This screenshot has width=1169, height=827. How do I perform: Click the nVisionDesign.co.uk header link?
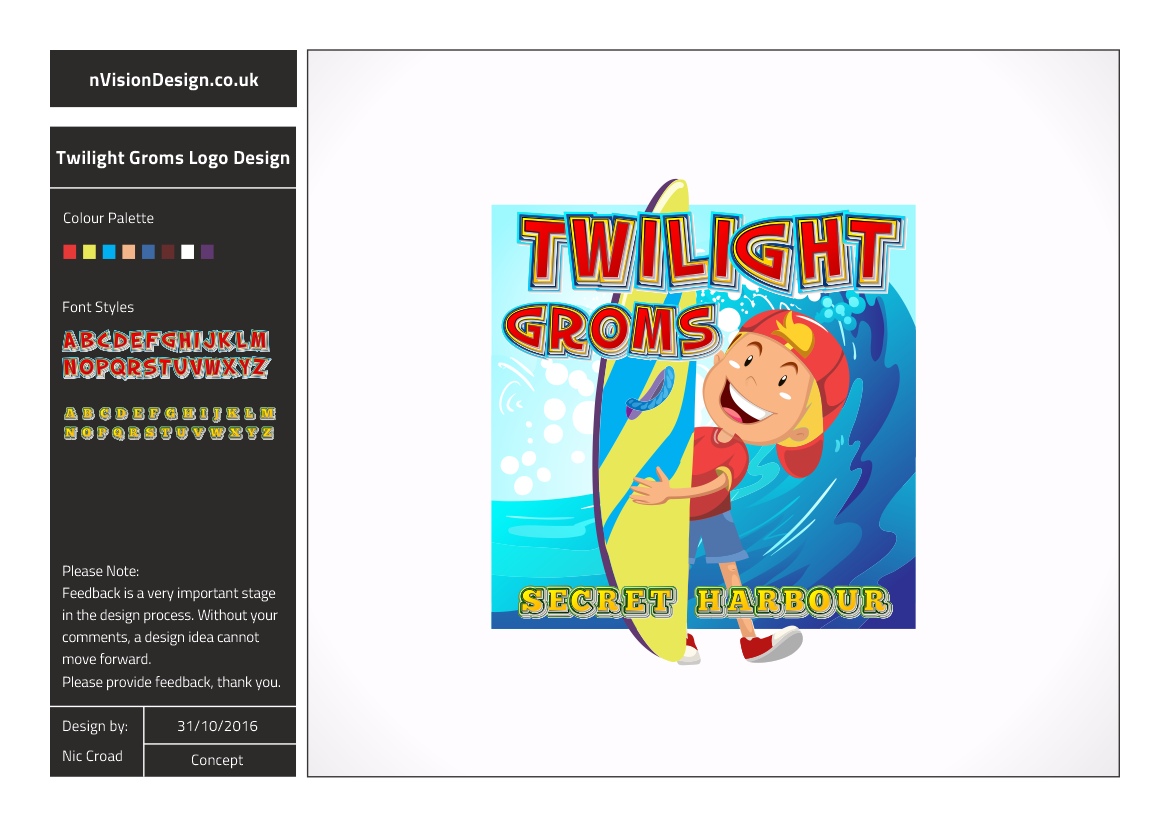pos(173,80)
